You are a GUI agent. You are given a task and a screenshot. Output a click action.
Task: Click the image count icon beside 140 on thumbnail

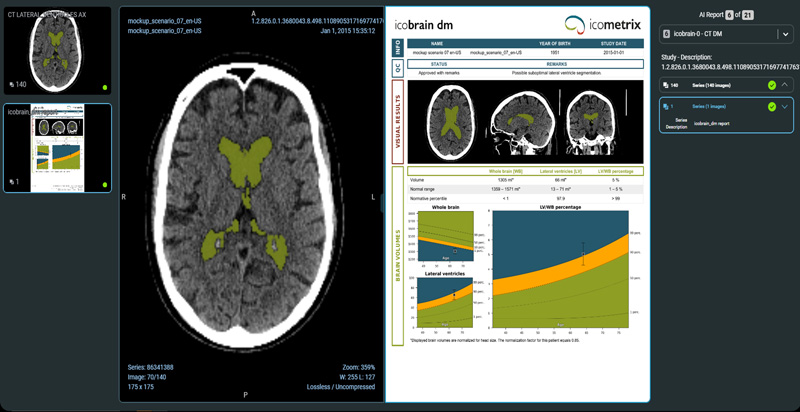point(12,85)
